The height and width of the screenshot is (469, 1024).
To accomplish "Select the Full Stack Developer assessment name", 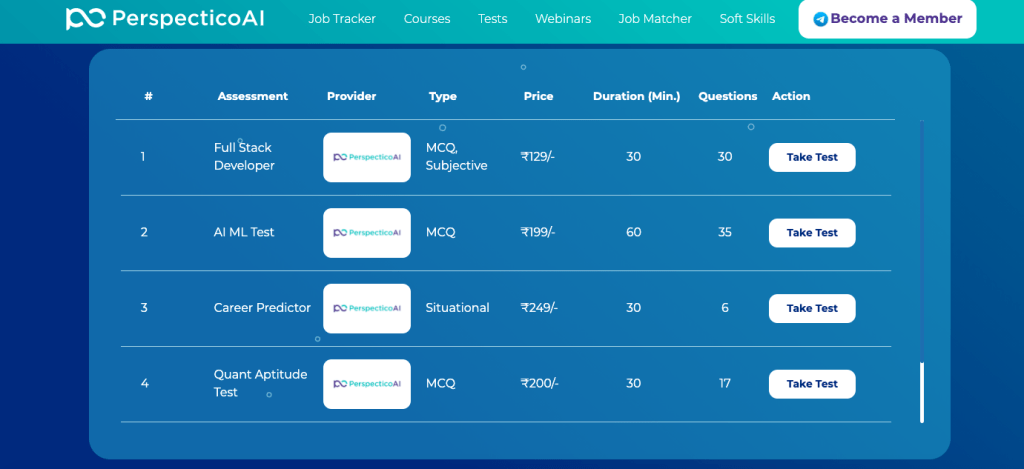I will tap(244, 157).
